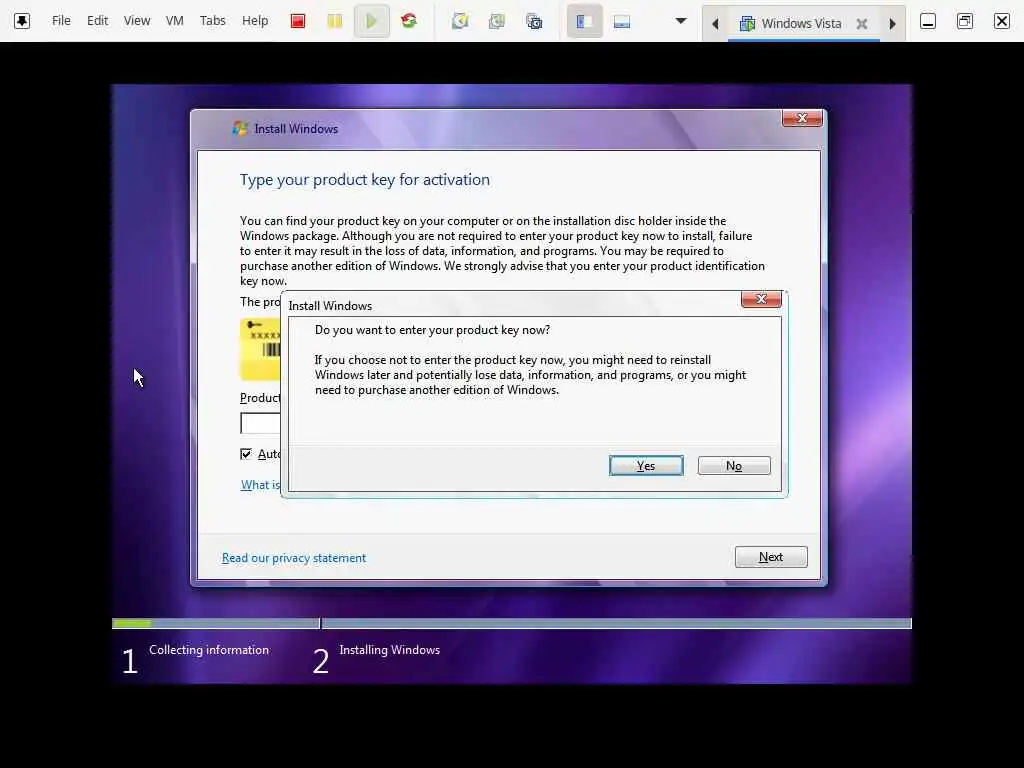Minimize the VMware window
The height and width of the screenshot is (768, 1024).
[x=927, y=22]
